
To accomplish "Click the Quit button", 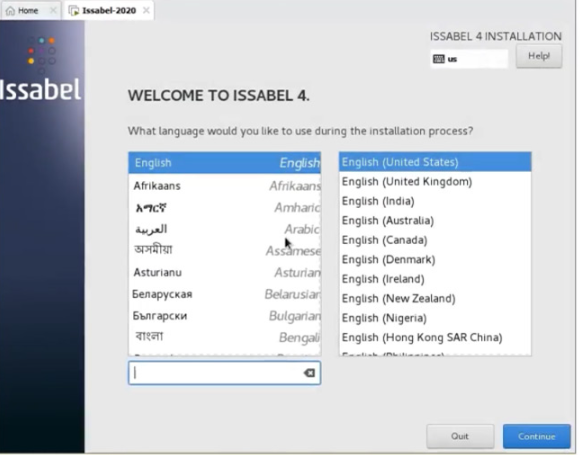I will 460,437.
